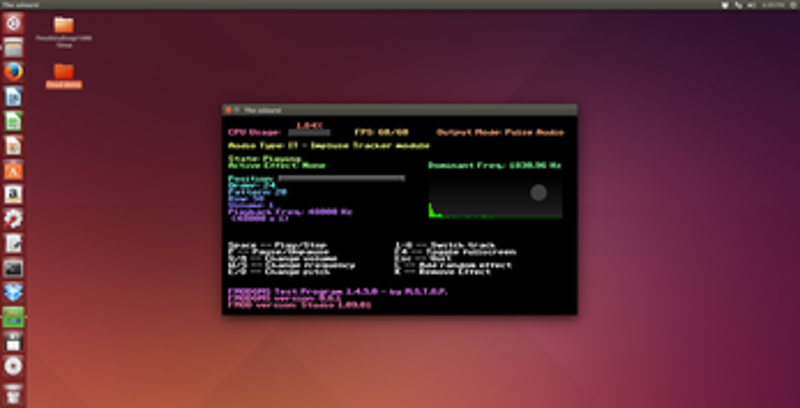Launch the Terminal from the launcher
Image resolution: width=800 pixels, height=408 pixels.
pos(13,268)
